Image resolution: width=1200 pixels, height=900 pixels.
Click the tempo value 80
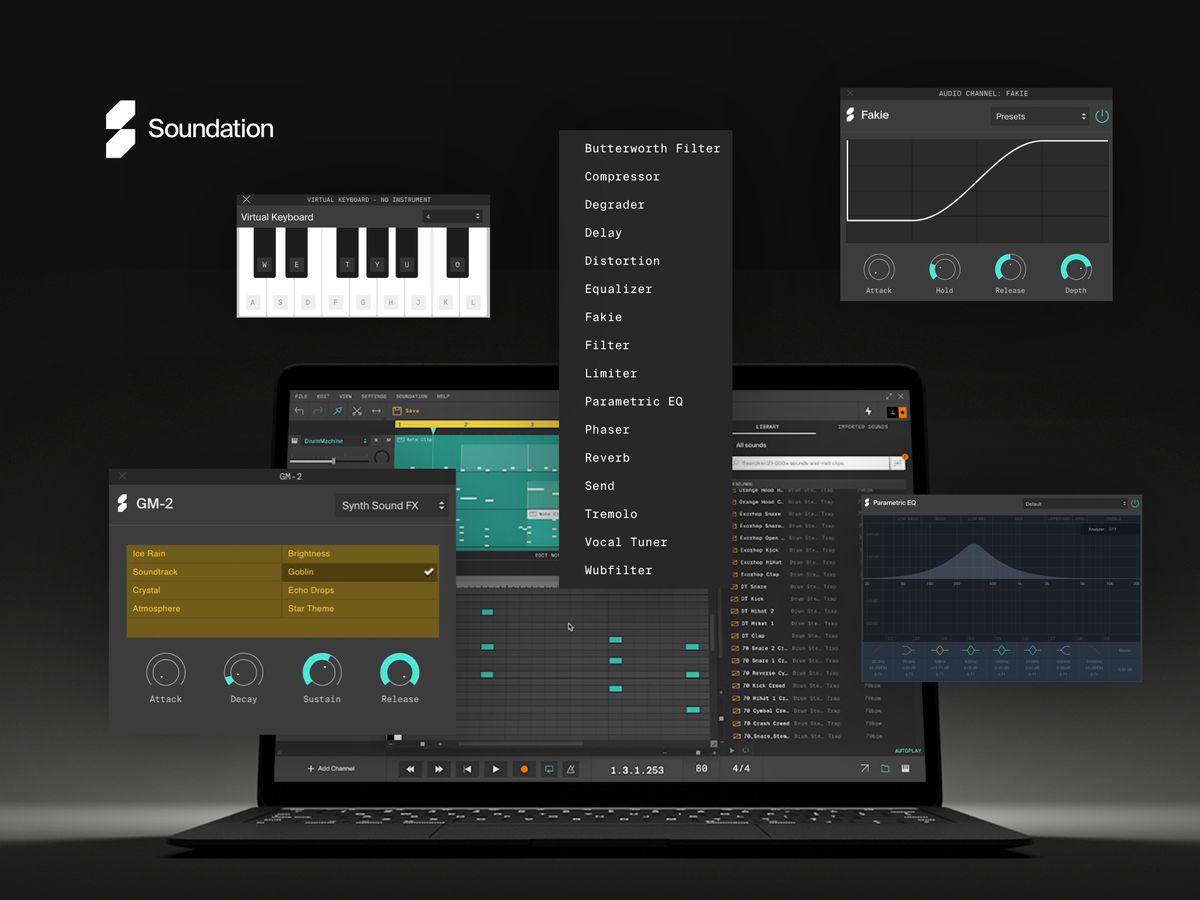coord(701,769)
